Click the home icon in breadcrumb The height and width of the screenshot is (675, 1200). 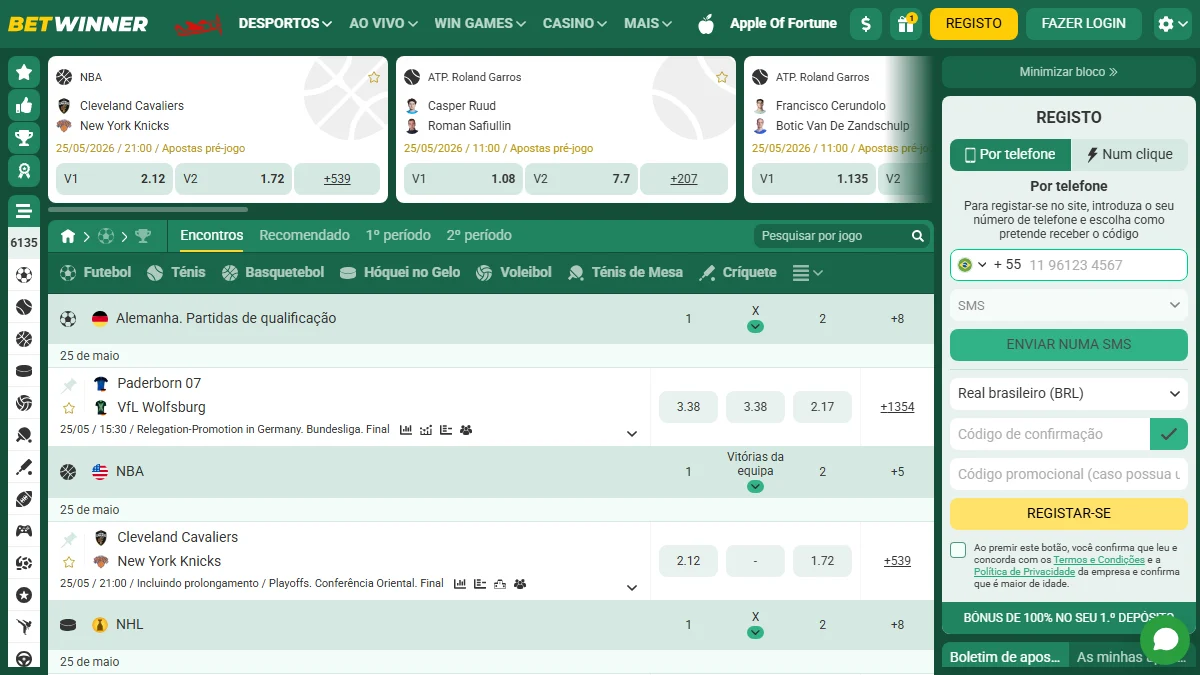pyautogui.click(x=68, y=236)
